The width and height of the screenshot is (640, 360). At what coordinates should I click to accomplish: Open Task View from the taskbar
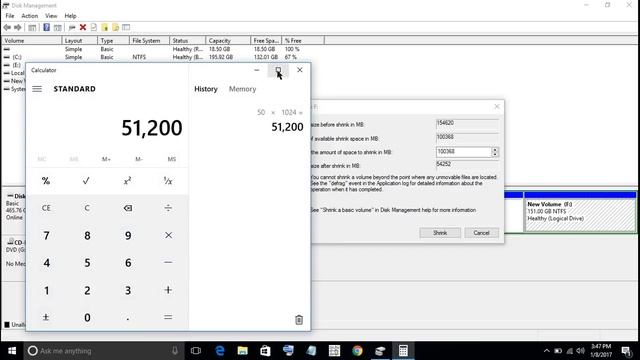196,351
